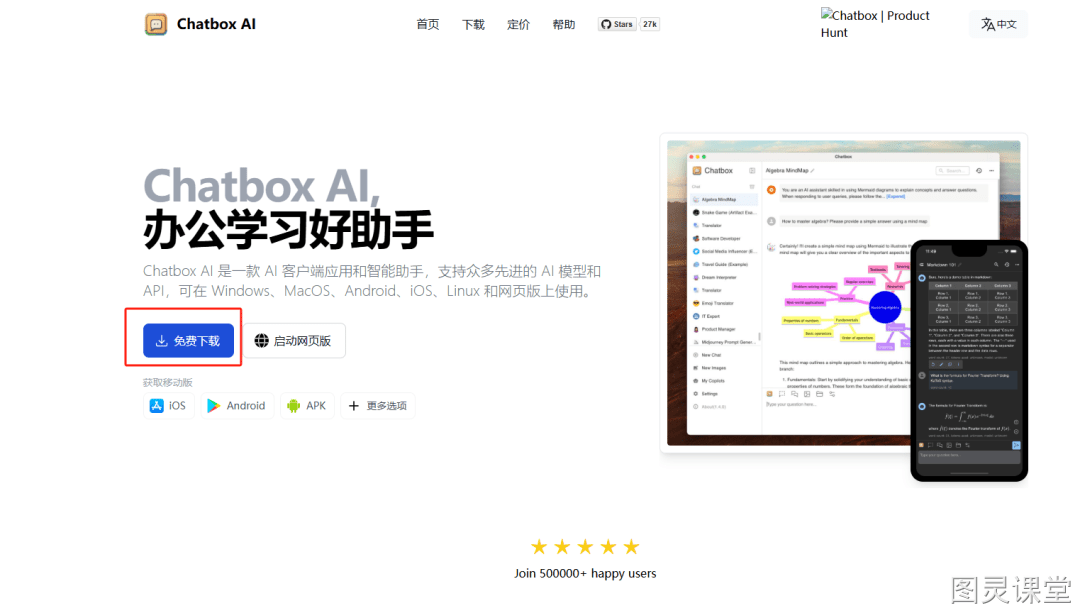Click the download arrow icon in 免费下载
The image size is (1080, 613).
pos(161,340)
